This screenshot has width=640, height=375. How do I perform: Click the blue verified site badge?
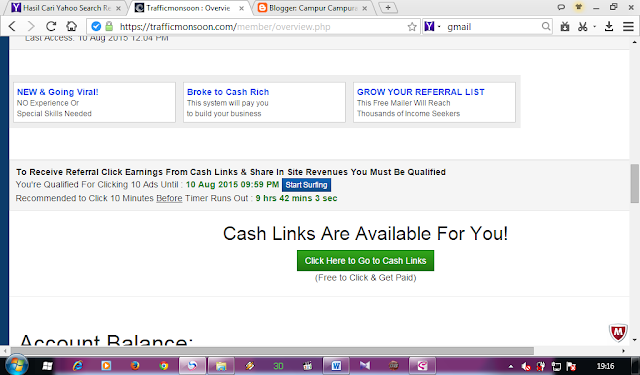tap(96, 27)
